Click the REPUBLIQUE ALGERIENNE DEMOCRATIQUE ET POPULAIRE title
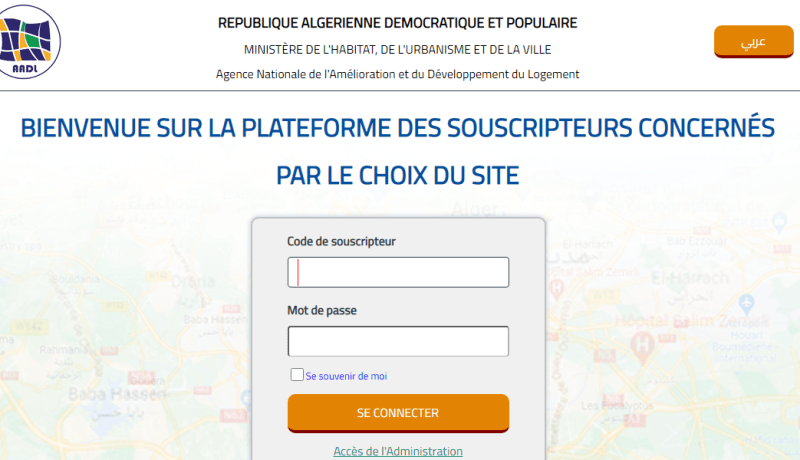Image resolution: width=800 pixels, height=460 pixels. (x=397, y=23)
